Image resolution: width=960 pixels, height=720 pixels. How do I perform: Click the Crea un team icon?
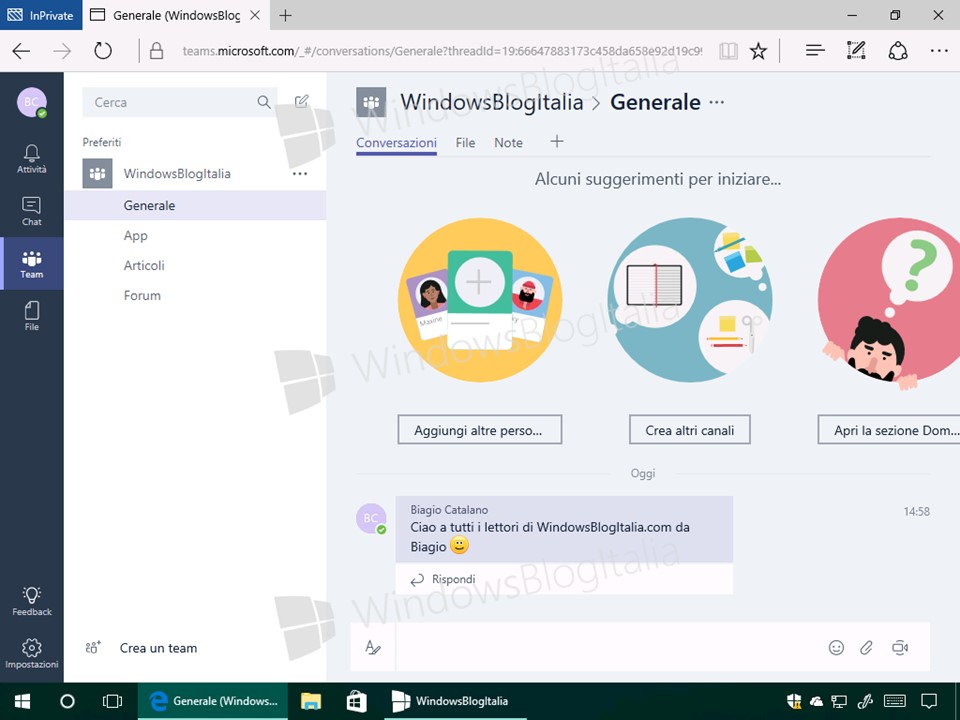[93, 647]
